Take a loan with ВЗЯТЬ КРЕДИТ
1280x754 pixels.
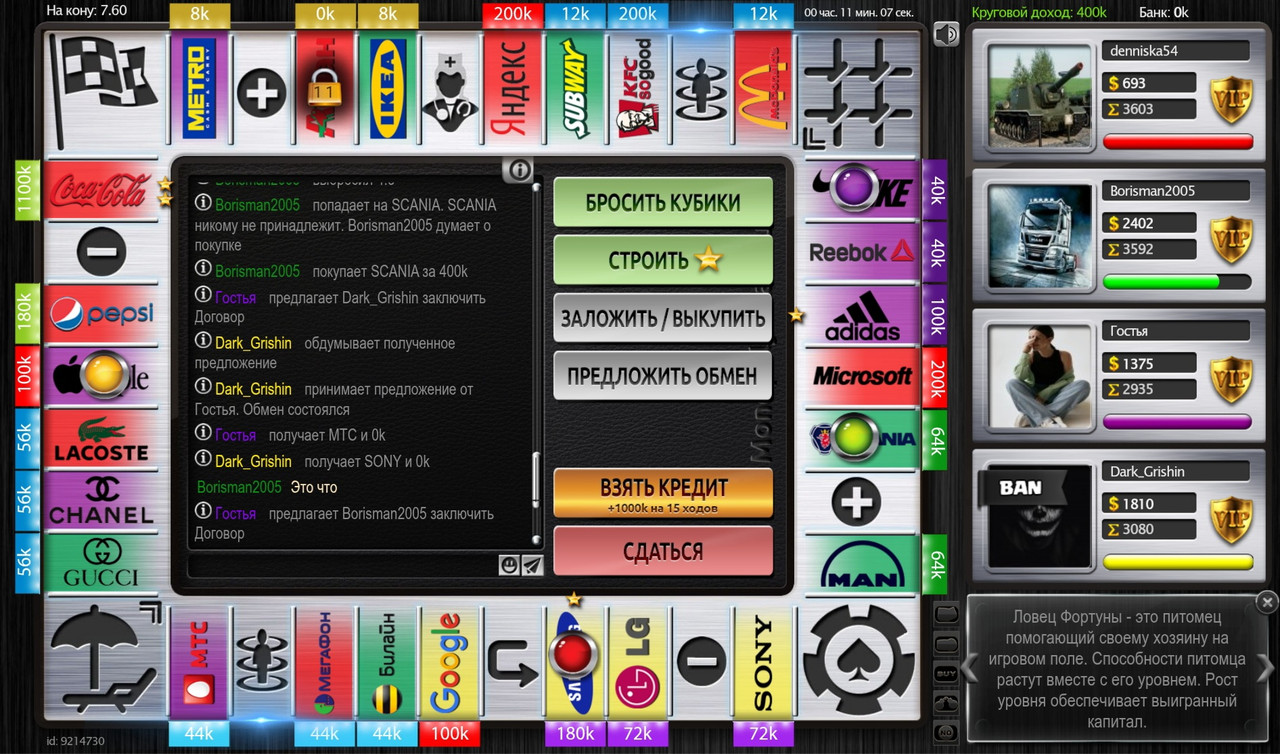pyautogui.click(x=663, y=493)
